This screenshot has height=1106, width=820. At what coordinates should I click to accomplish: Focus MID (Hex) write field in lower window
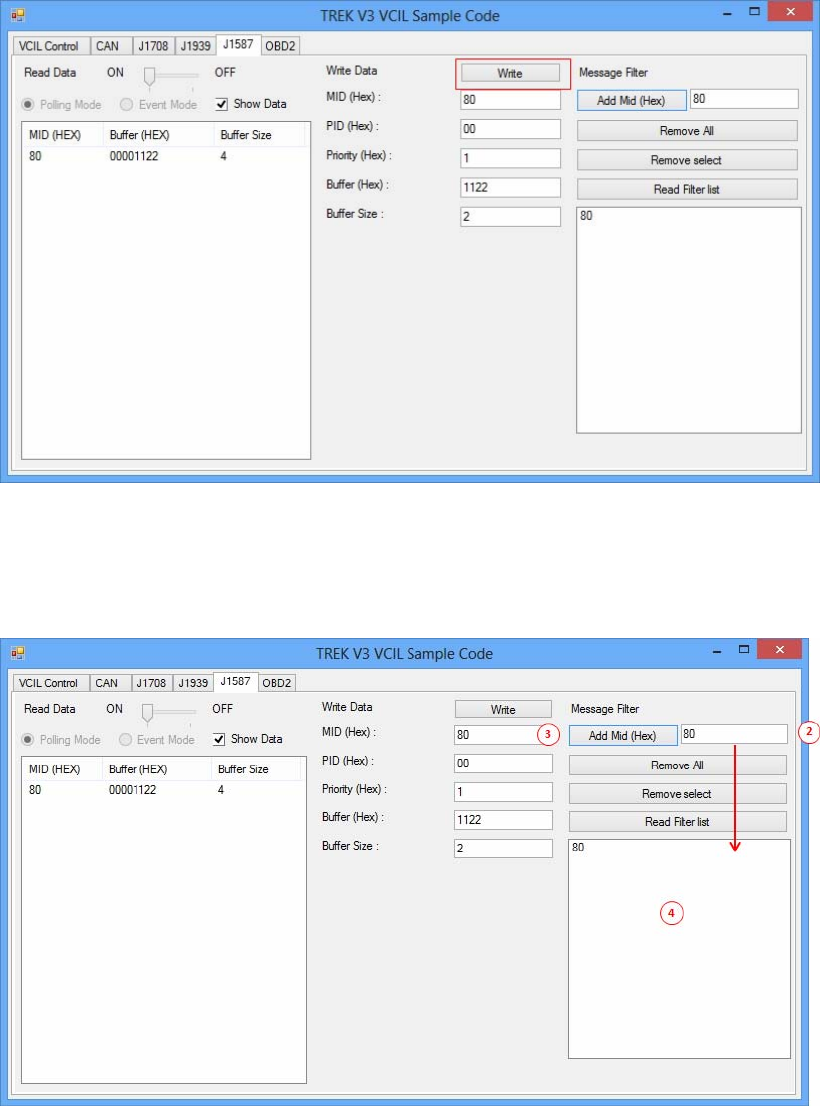click(503, 734)
